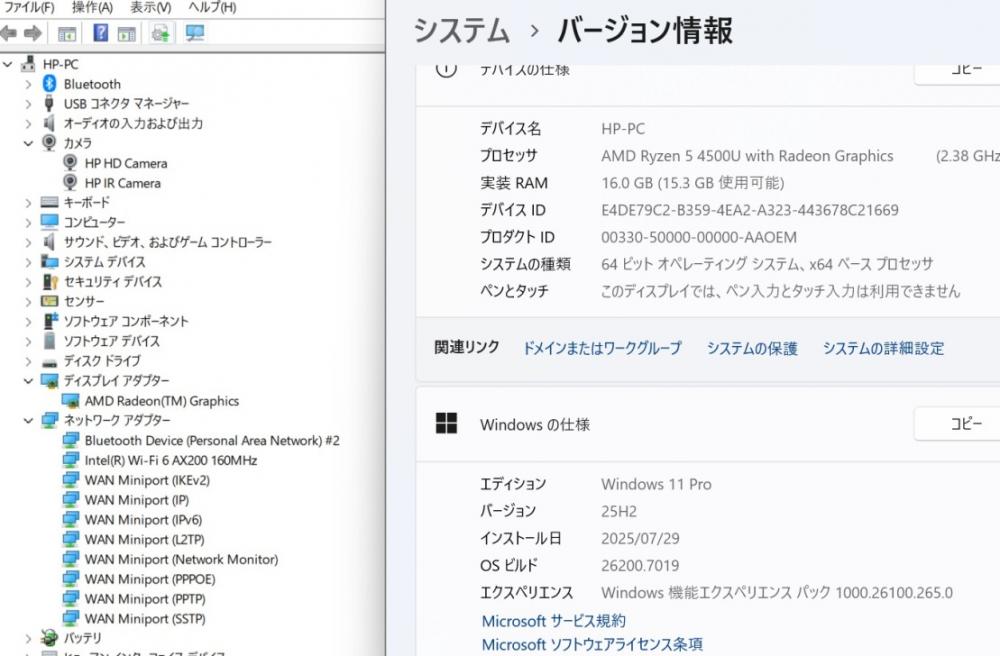
Task: Click the コンピューター monitor icon
Action: pyautogui.click(x=49, y=221)
